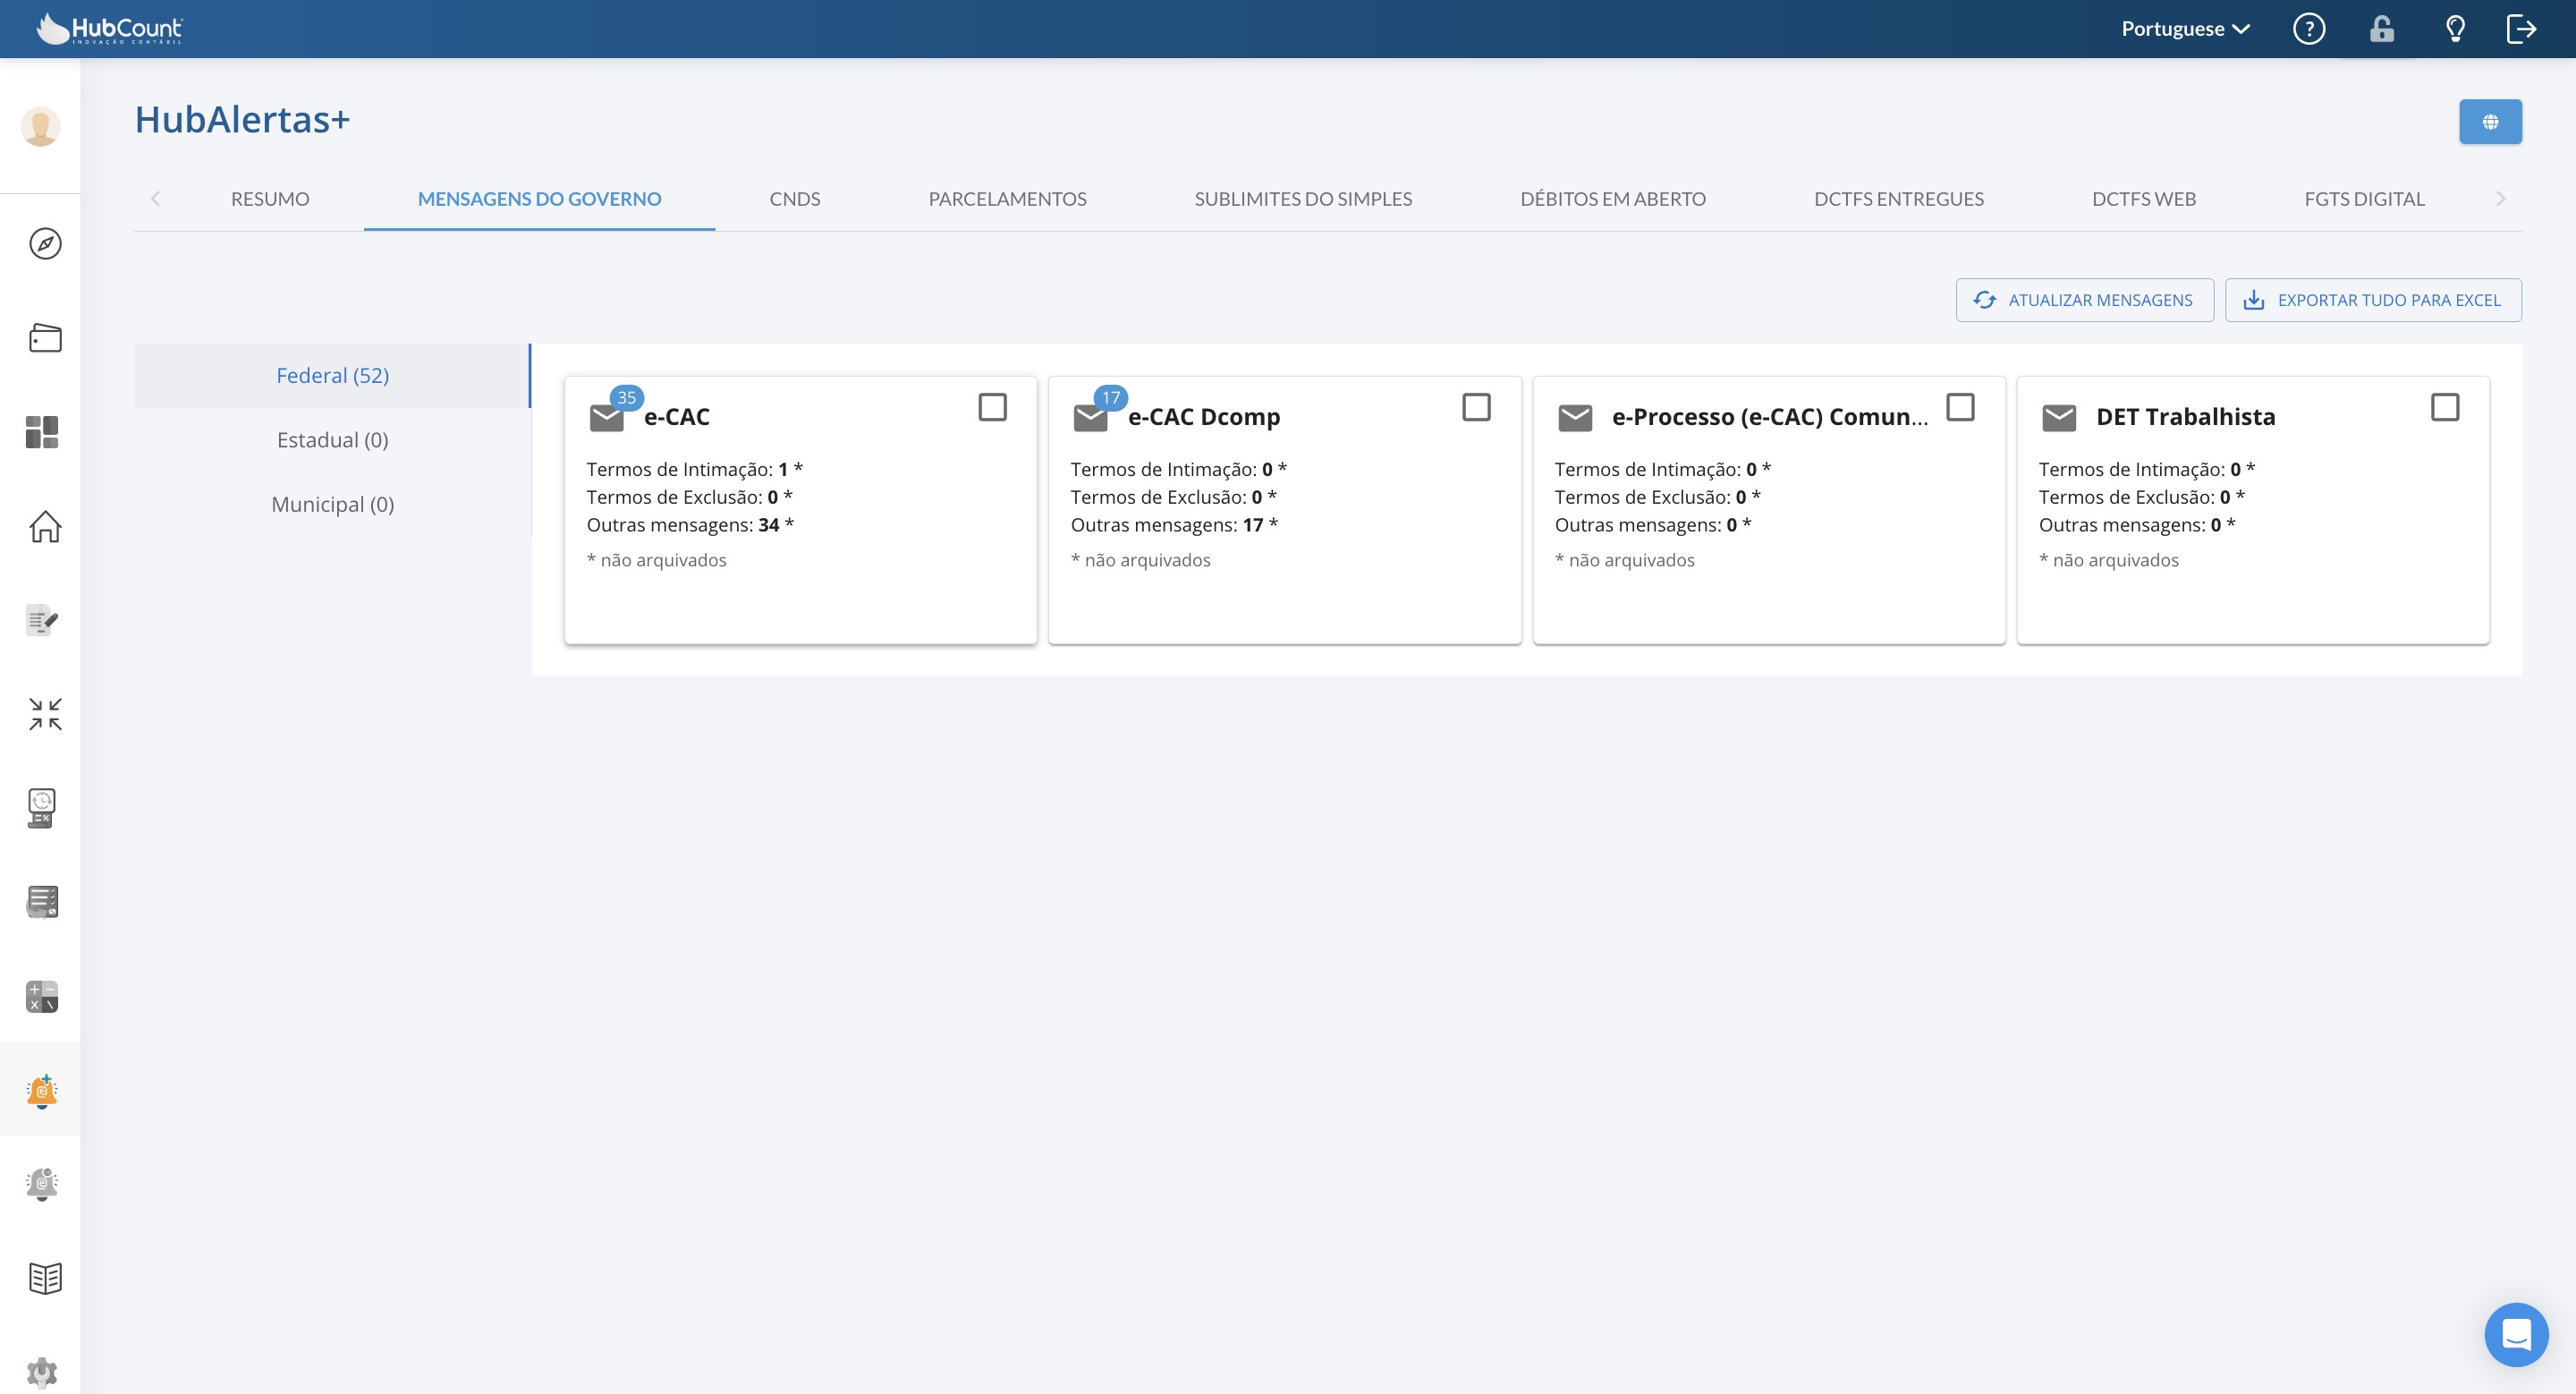
Task: Click ATUALIZAR MENSAGENS button
Action: (x=2084, y=300)
